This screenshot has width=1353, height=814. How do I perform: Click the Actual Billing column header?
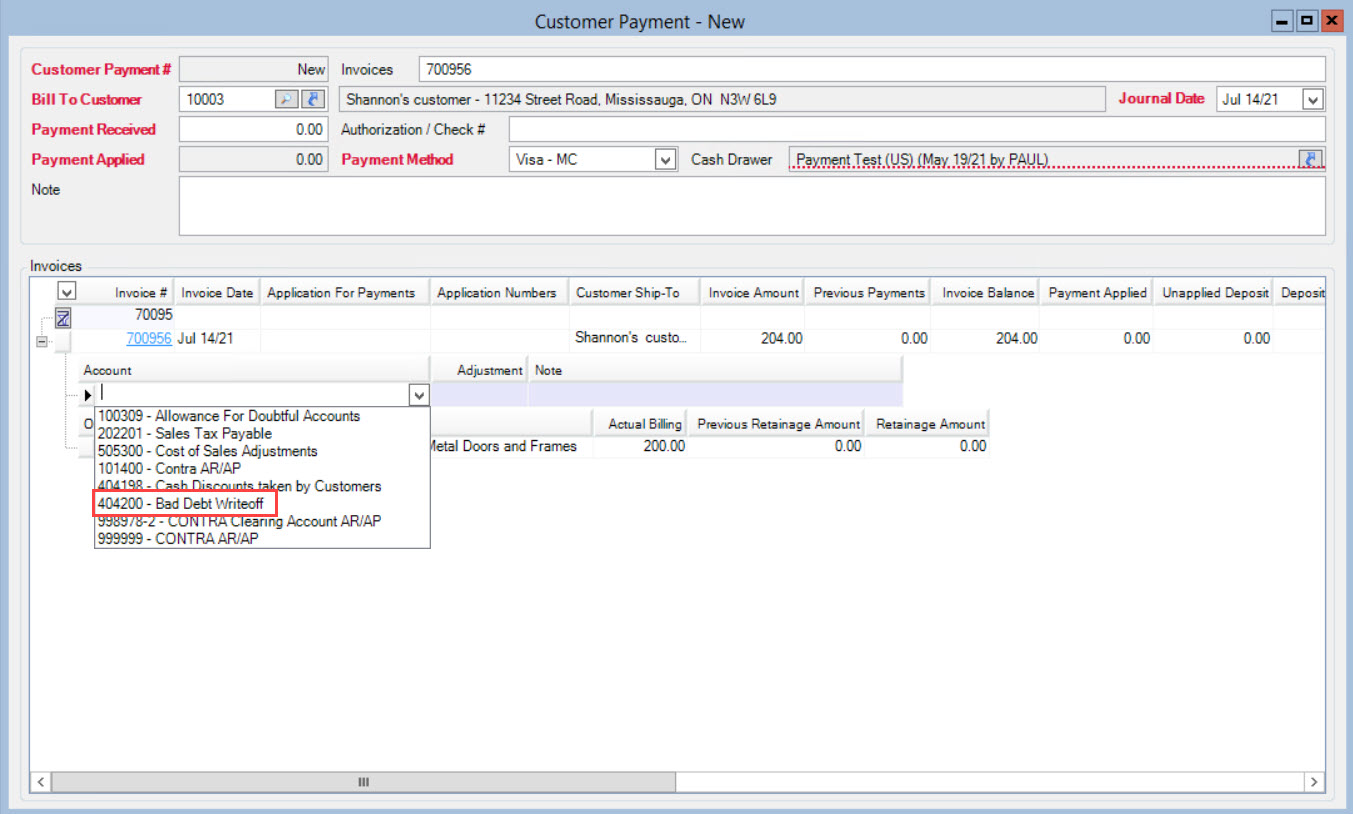point(641,423)
